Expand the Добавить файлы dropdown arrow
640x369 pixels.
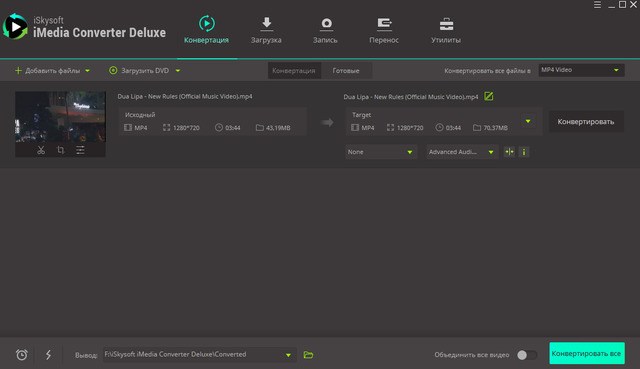87,71
